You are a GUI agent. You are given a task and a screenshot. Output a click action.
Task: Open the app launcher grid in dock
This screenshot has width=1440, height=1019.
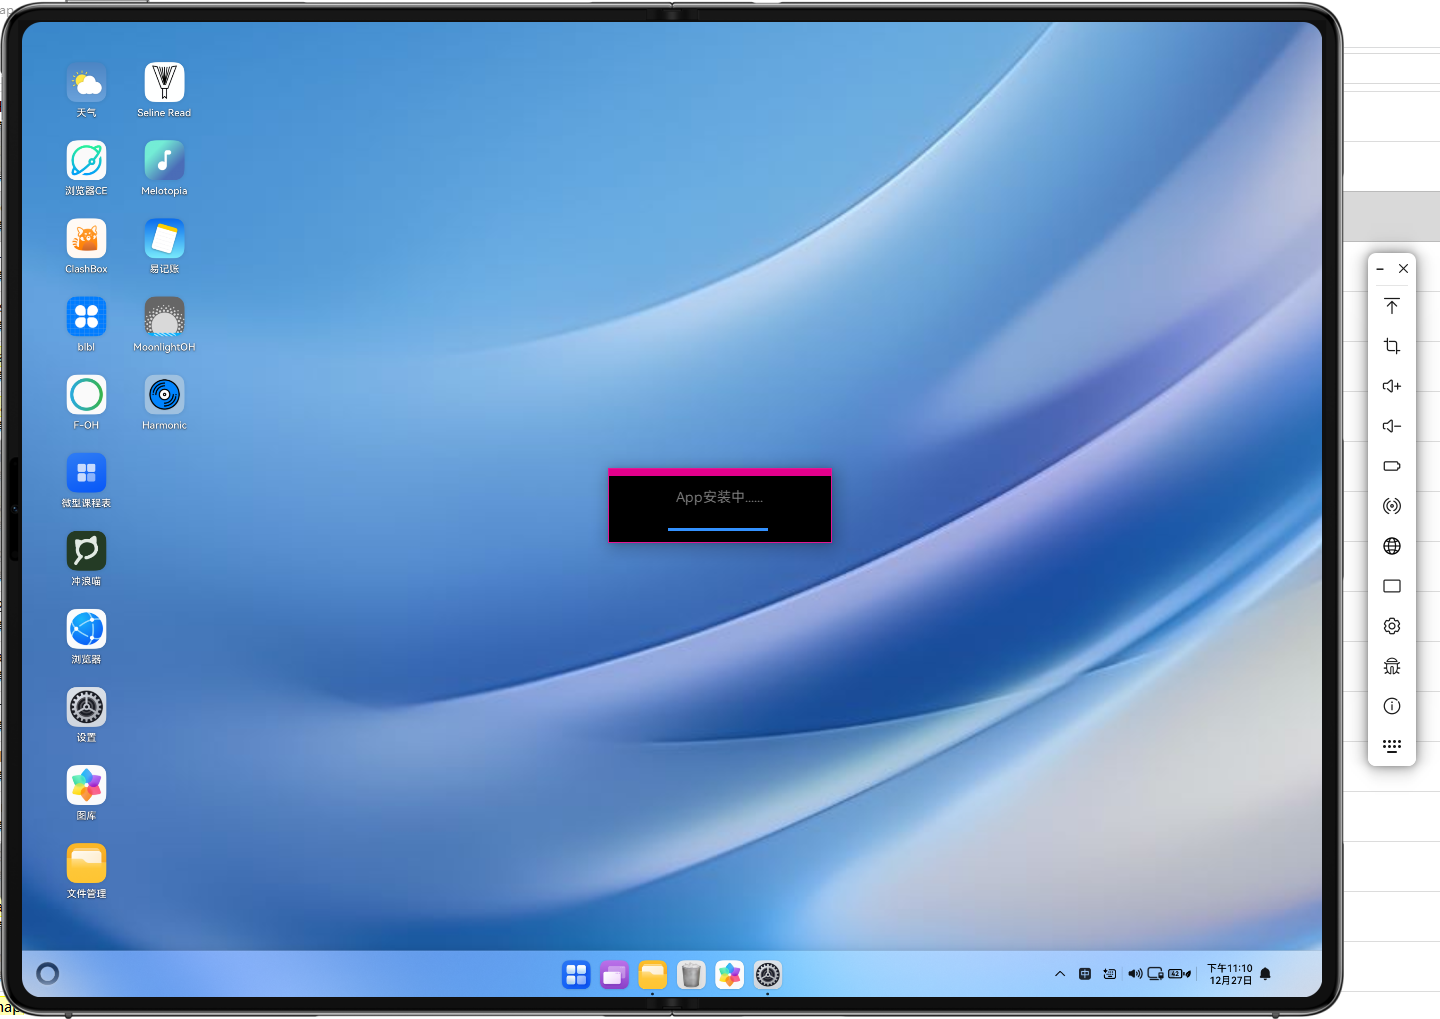576,974
